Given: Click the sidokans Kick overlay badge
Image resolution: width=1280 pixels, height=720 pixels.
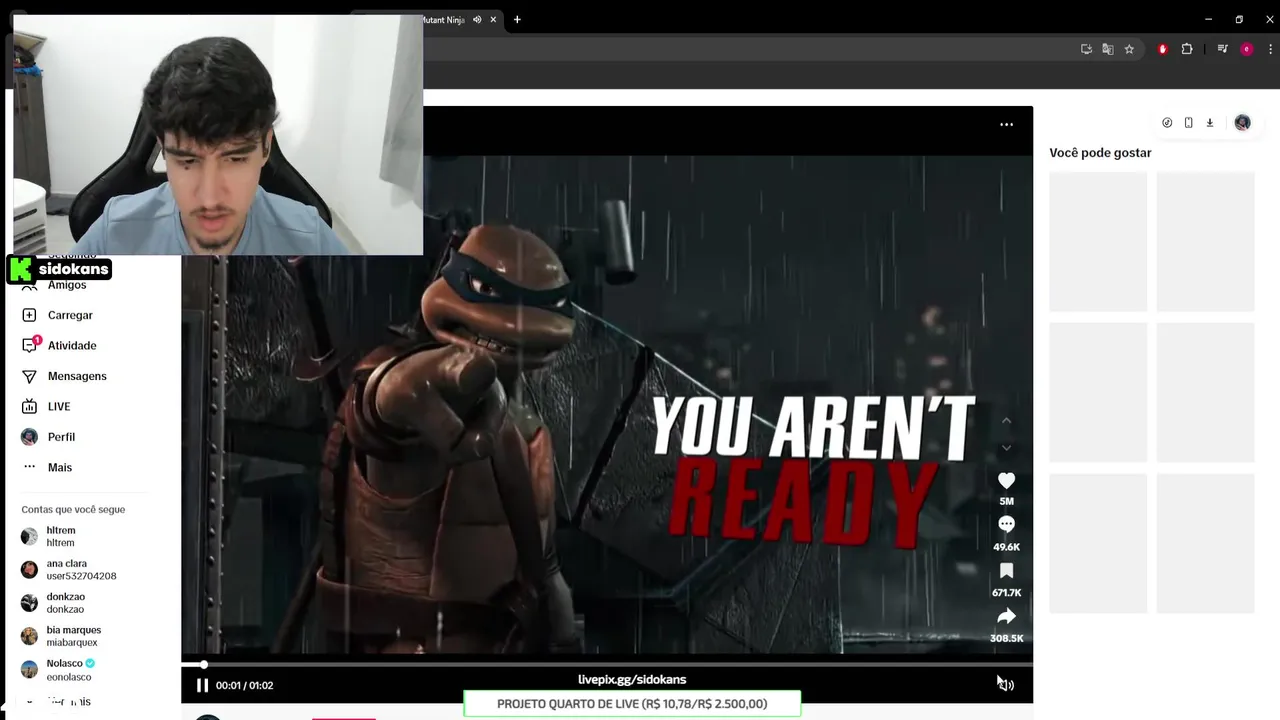Looking at the screenshot, I should (59, 269).
